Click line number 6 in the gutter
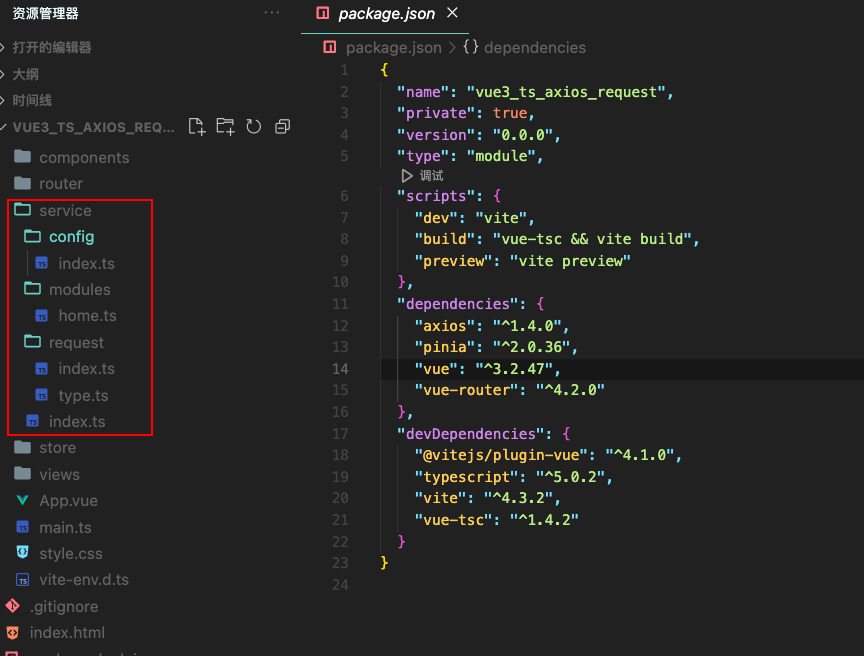The image size is (864, 656). 344,196
